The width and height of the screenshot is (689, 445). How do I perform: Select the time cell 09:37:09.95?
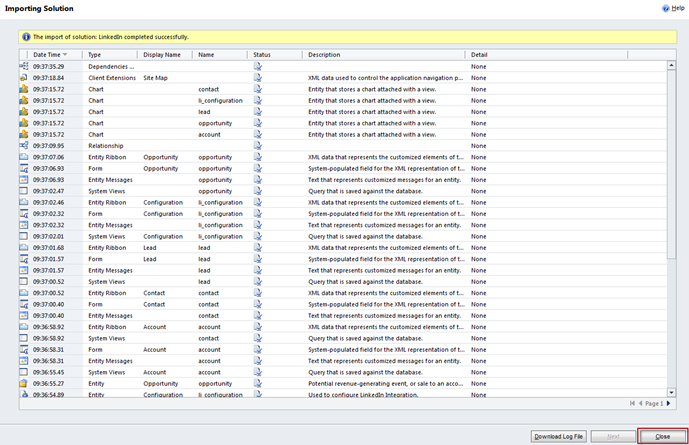48,146
